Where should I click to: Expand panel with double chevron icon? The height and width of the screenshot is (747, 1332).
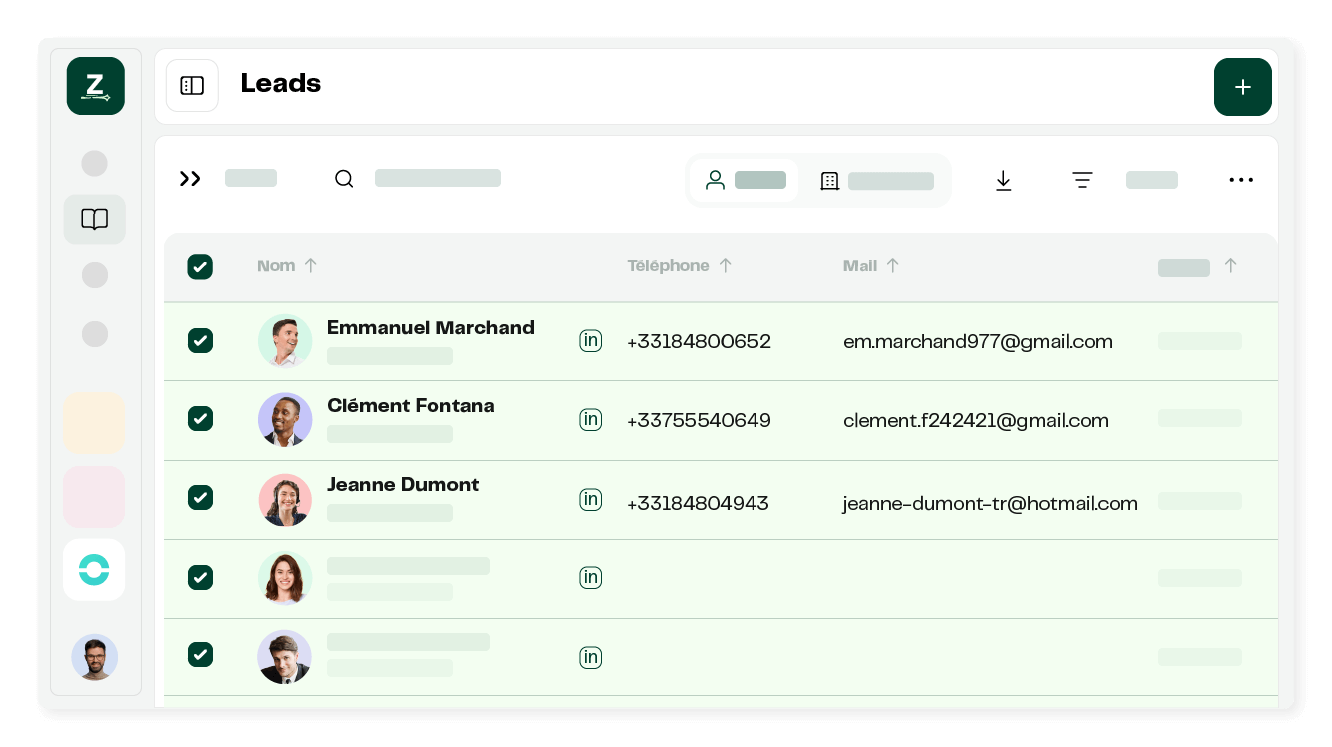pos(190,179)
